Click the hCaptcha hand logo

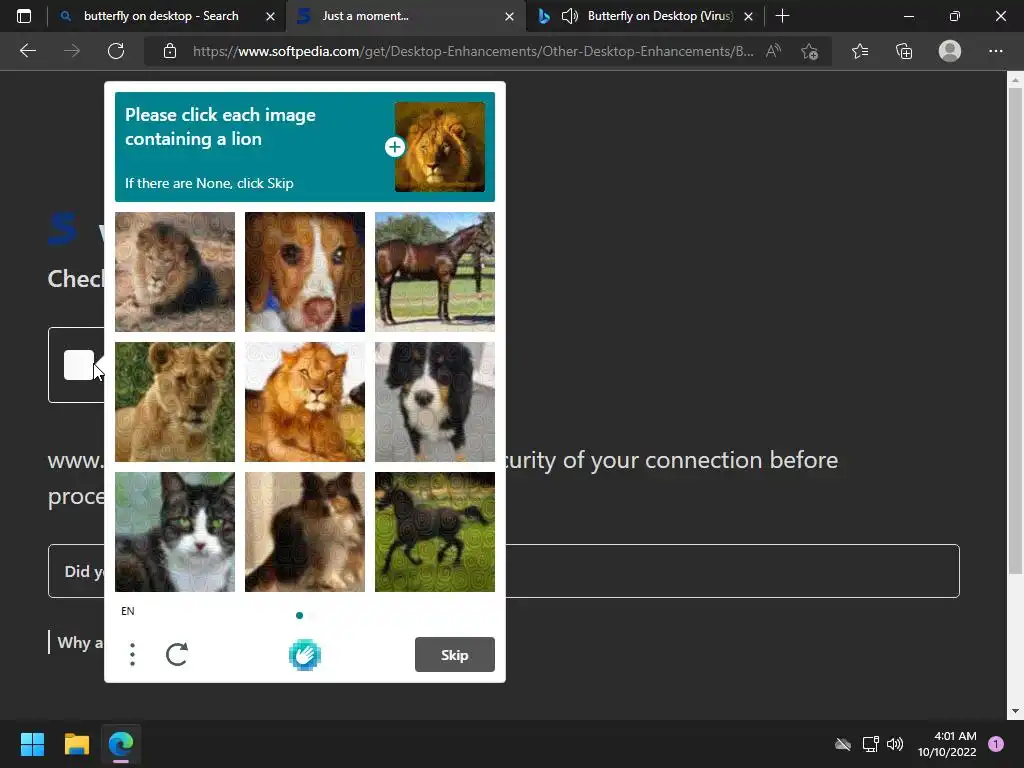coord(305,655)
